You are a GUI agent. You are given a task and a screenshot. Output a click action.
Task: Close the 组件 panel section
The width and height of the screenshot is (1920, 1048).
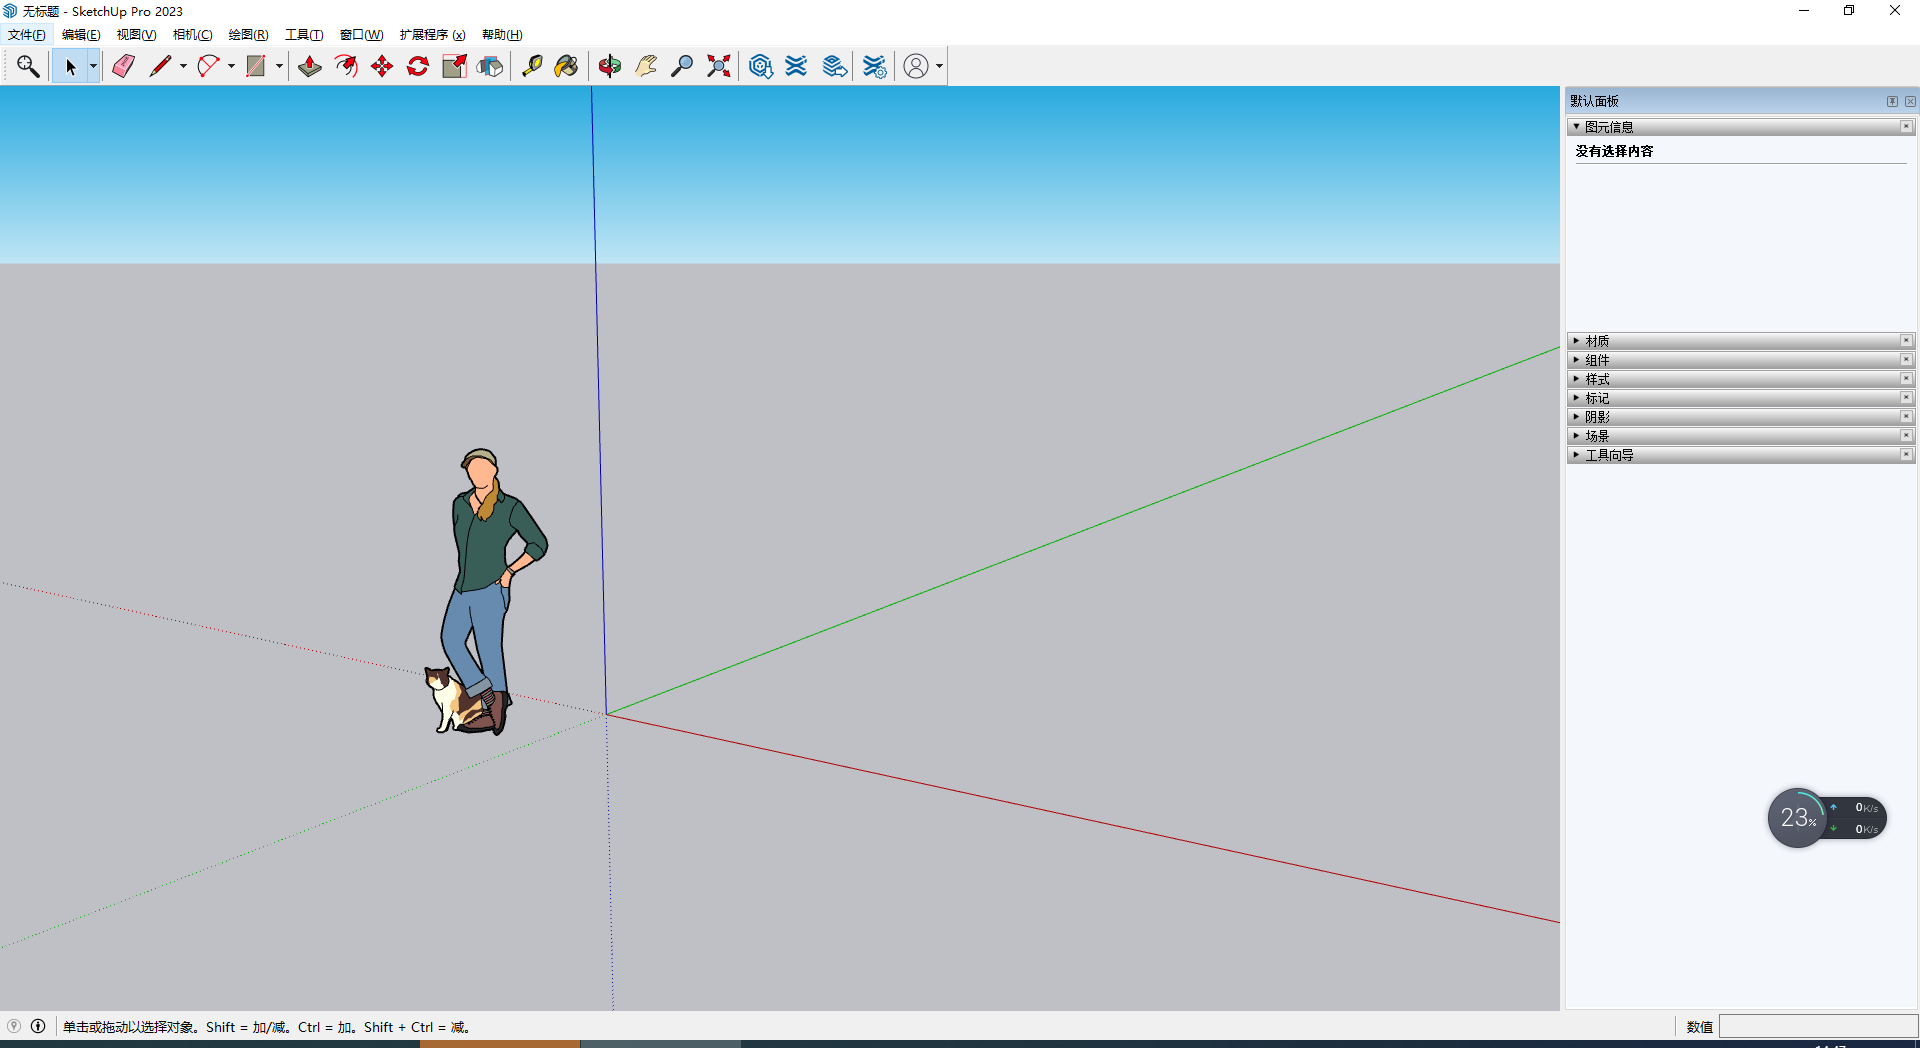point(1906,360)
